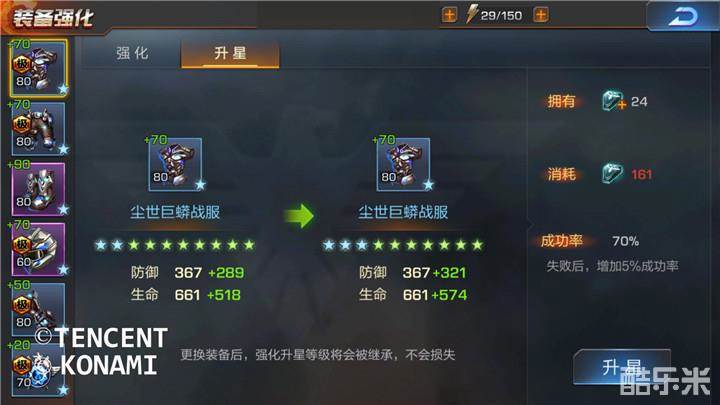Select the +20 level 70 equipment item

(39, 369)
